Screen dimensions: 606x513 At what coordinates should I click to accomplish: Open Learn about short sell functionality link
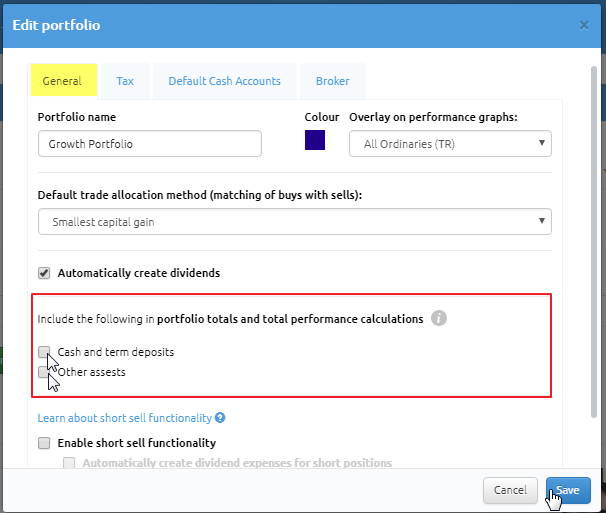pyautogui.click(x=125, y=418)
